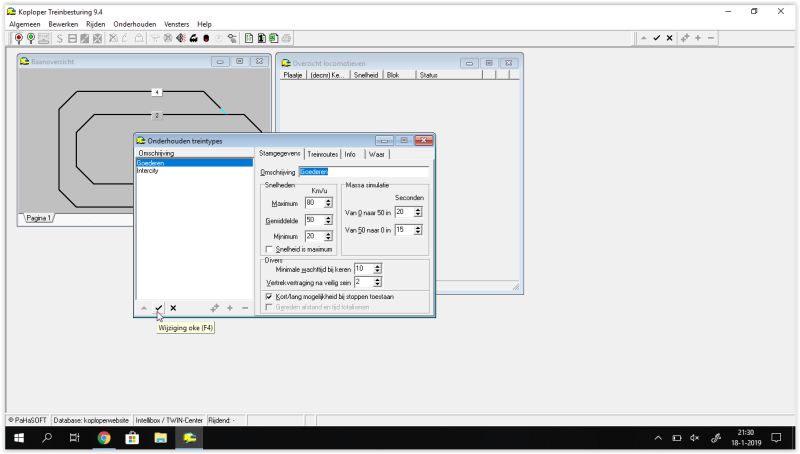
Task: Open the Onderhouden menu
Action: coord(134,23)
